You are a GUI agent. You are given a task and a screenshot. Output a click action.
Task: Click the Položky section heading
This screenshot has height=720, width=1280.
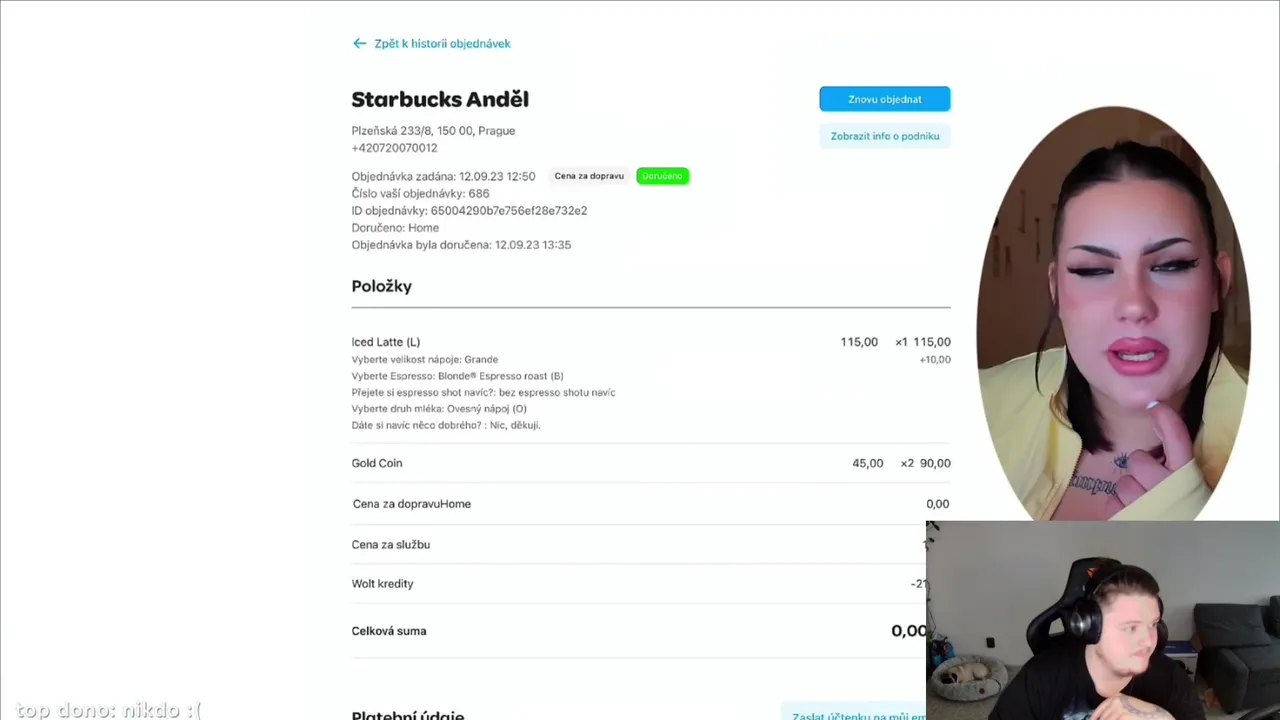(382, 286)
